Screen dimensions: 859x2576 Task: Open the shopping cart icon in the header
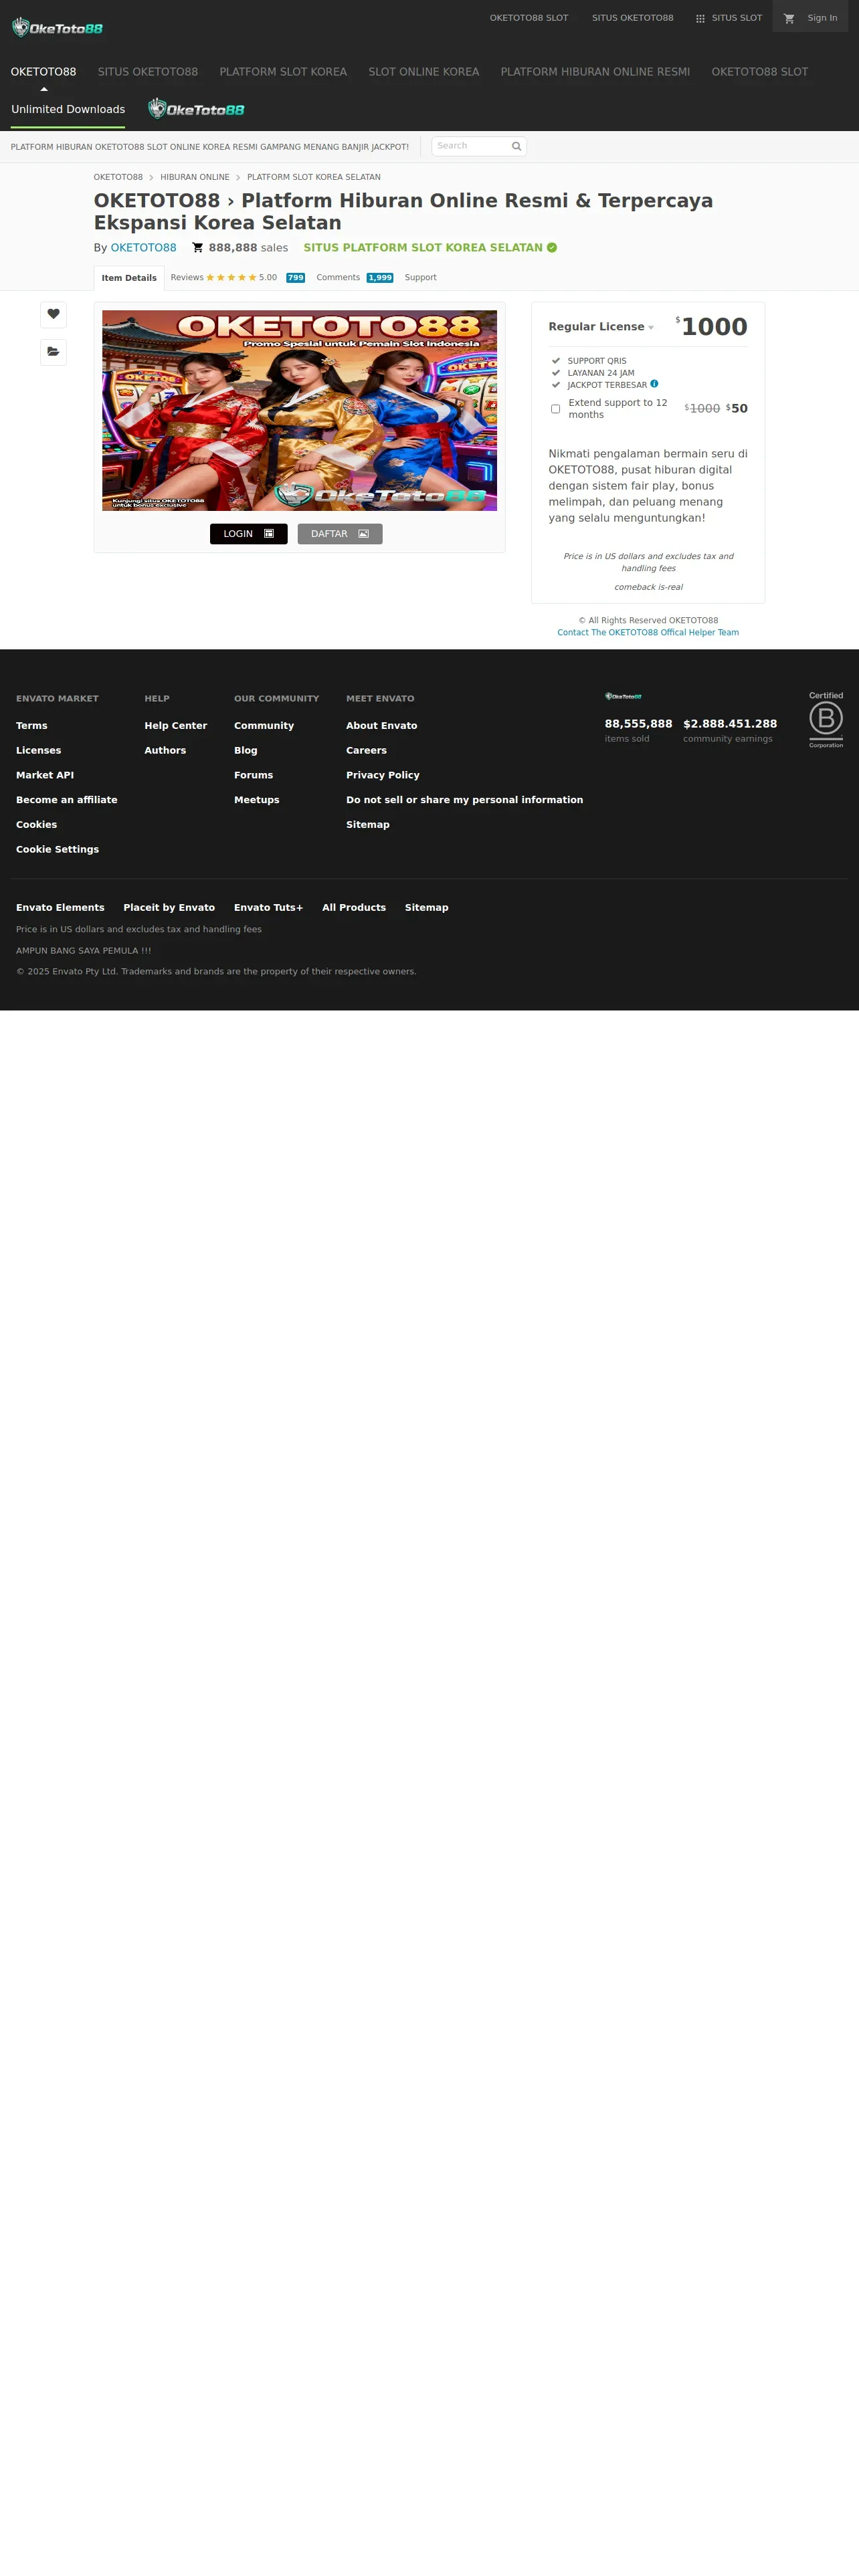point(789,18)
